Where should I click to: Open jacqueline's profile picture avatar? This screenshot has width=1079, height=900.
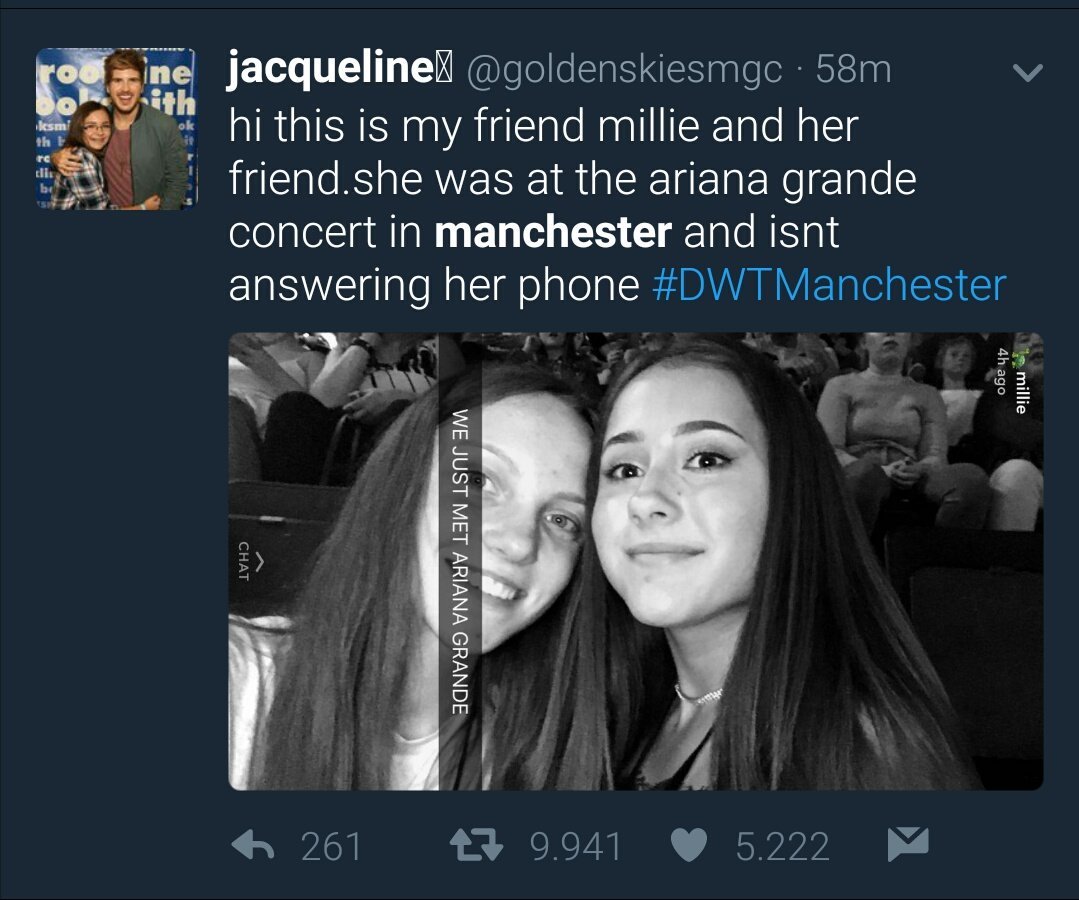pyautogui.click(x=117, y=129)
